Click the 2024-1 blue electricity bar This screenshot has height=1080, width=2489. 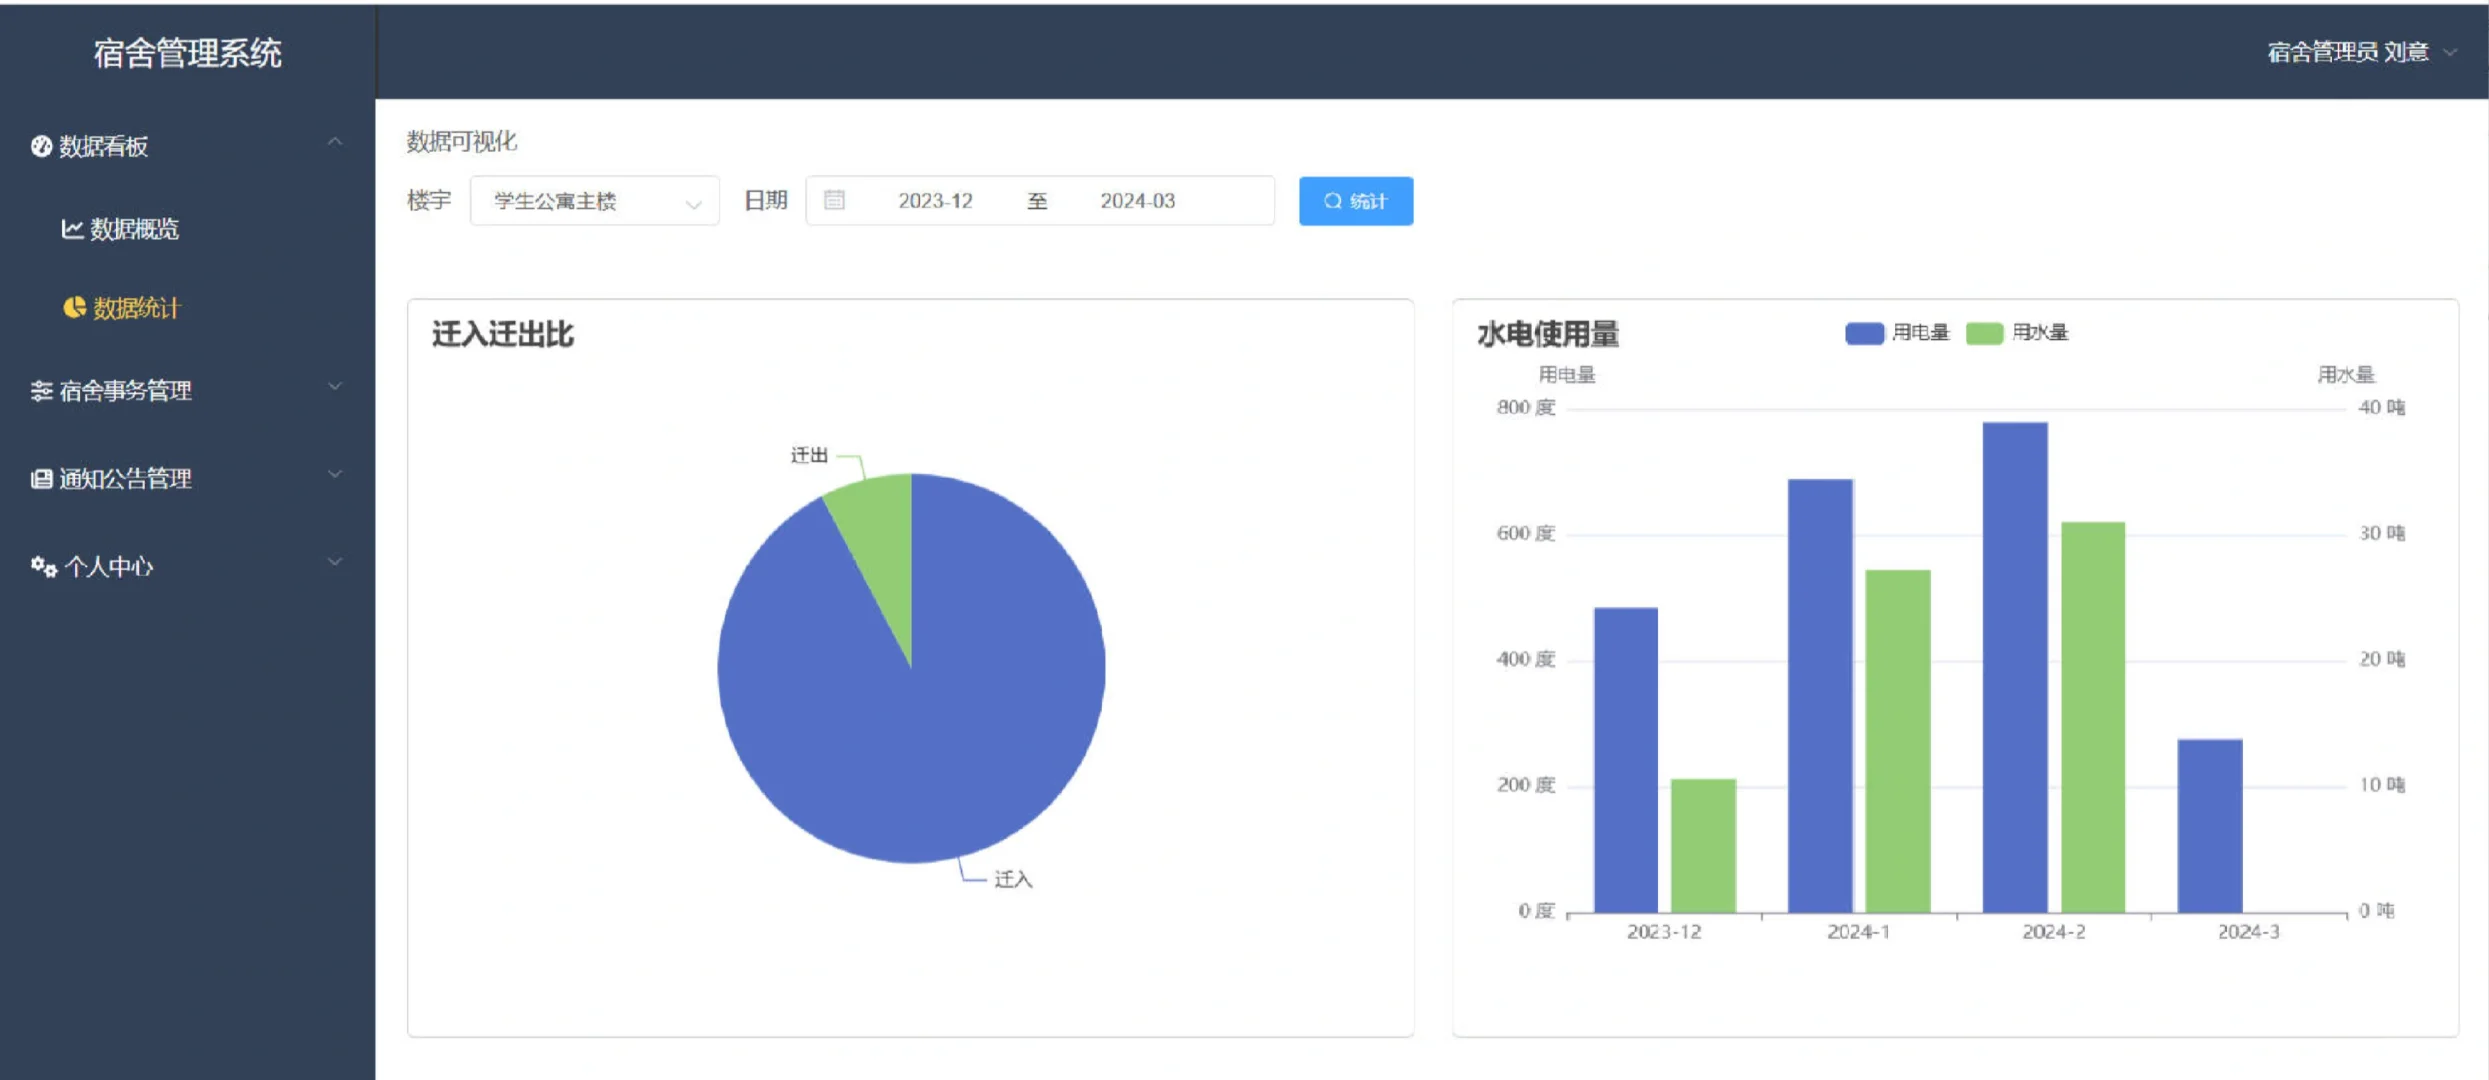click(1820, 695)
